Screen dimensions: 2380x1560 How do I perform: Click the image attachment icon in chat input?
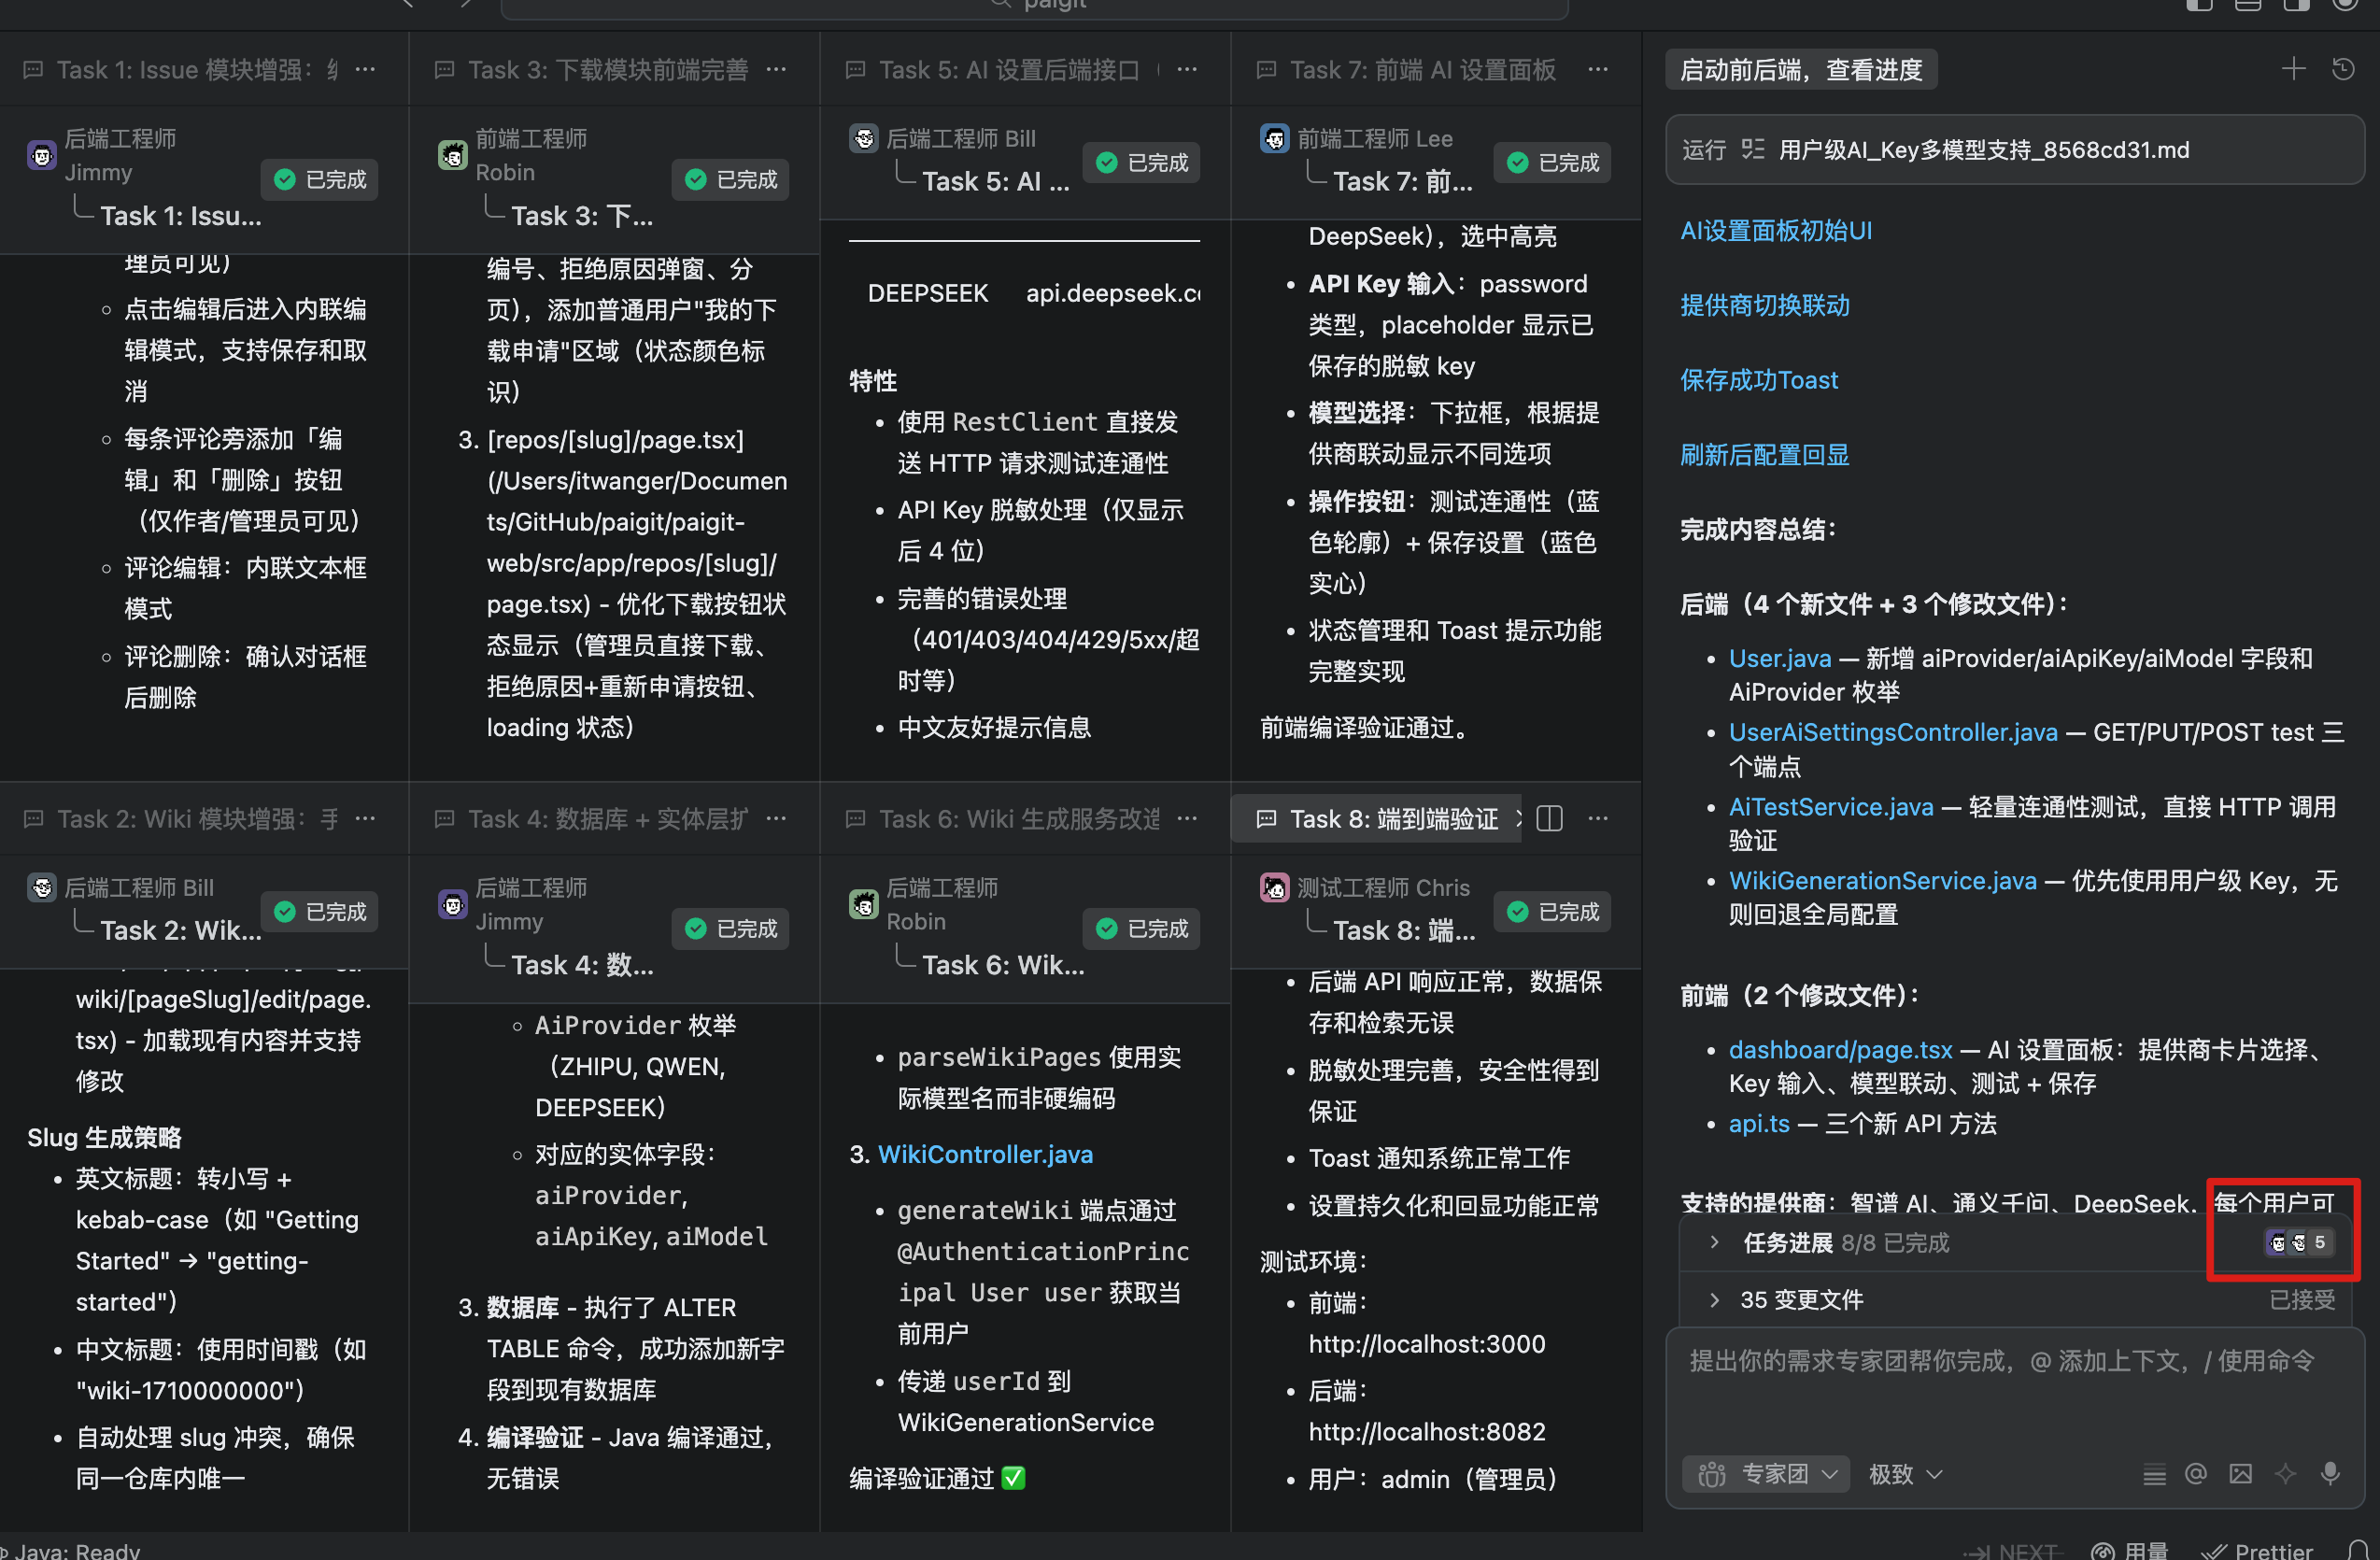tap(2240, 1473)
